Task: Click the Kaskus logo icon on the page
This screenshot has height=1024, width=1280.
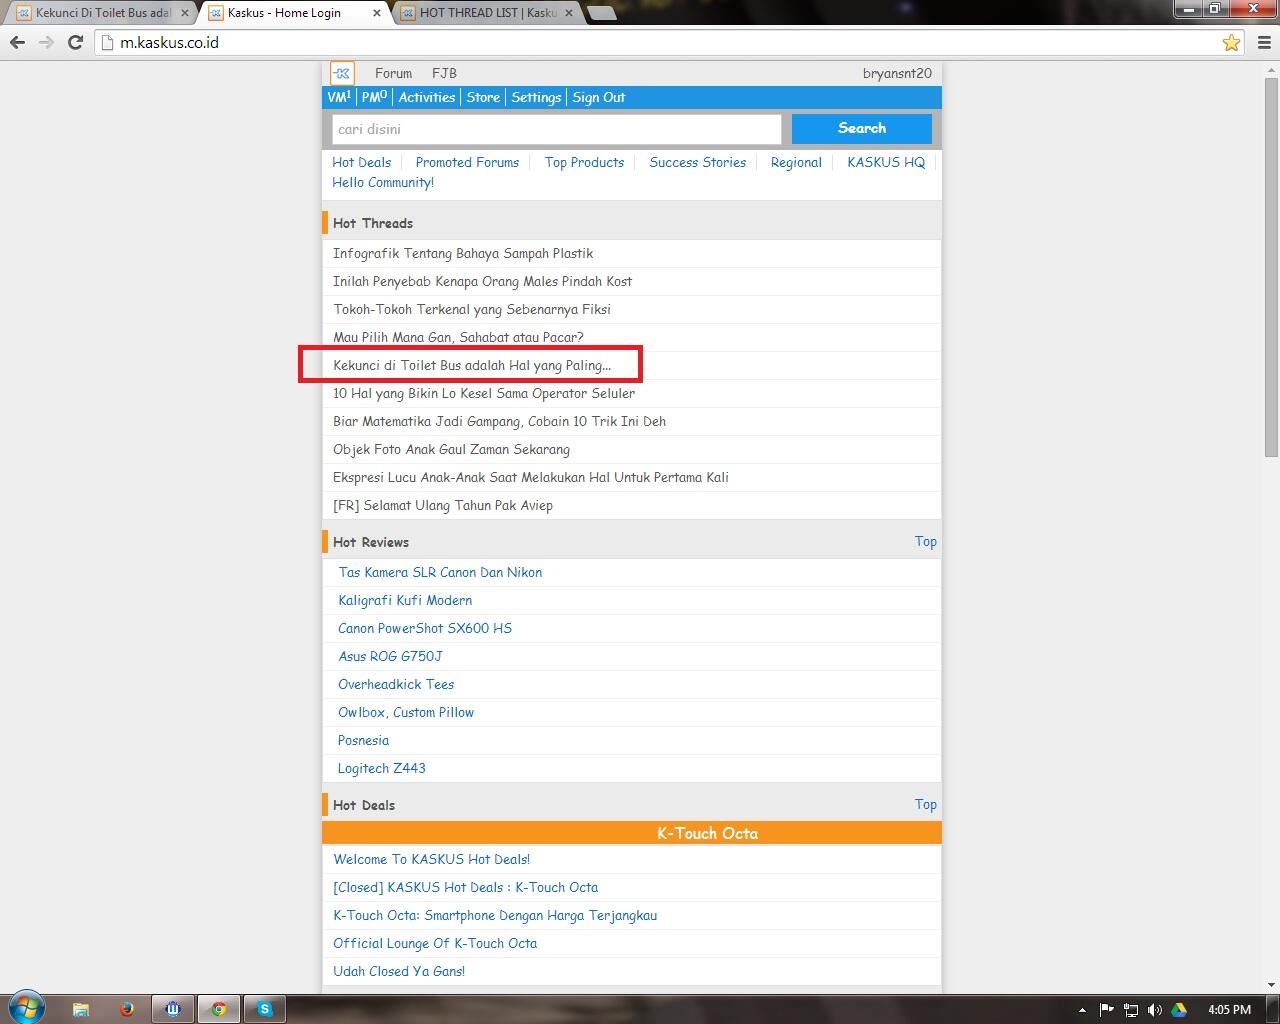Action: [x=342, y=73]
